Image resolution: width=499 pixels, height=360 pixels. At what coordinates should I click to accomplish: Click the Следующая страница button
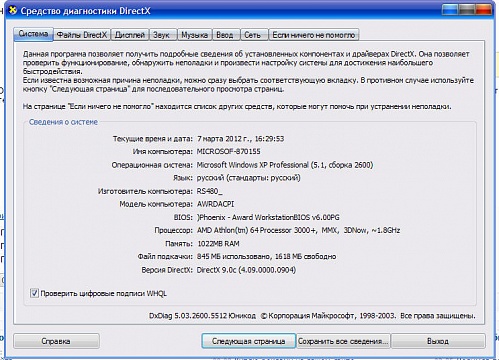pyautogui.click(x=249, y=341)
